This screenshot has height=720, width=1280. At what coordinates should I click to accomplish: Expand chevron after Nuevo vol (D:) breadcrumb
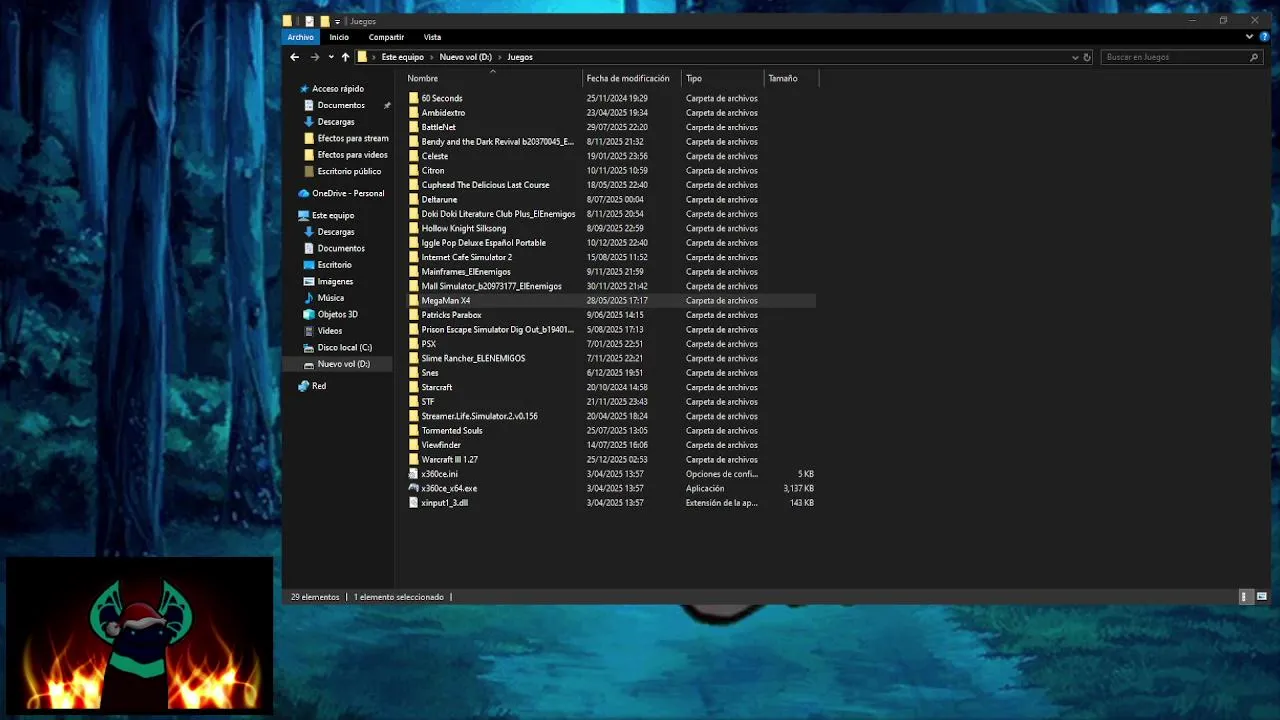(x=500, y=57)
